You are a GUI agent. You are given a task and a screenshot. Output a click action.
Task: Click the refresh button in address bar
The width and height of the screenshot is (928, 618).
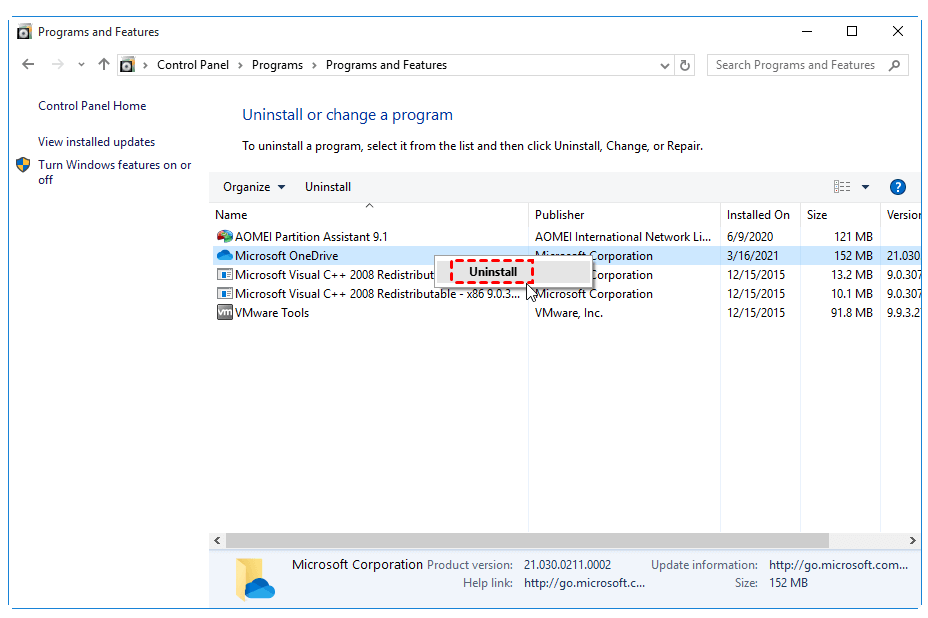[x=685, y=65]
